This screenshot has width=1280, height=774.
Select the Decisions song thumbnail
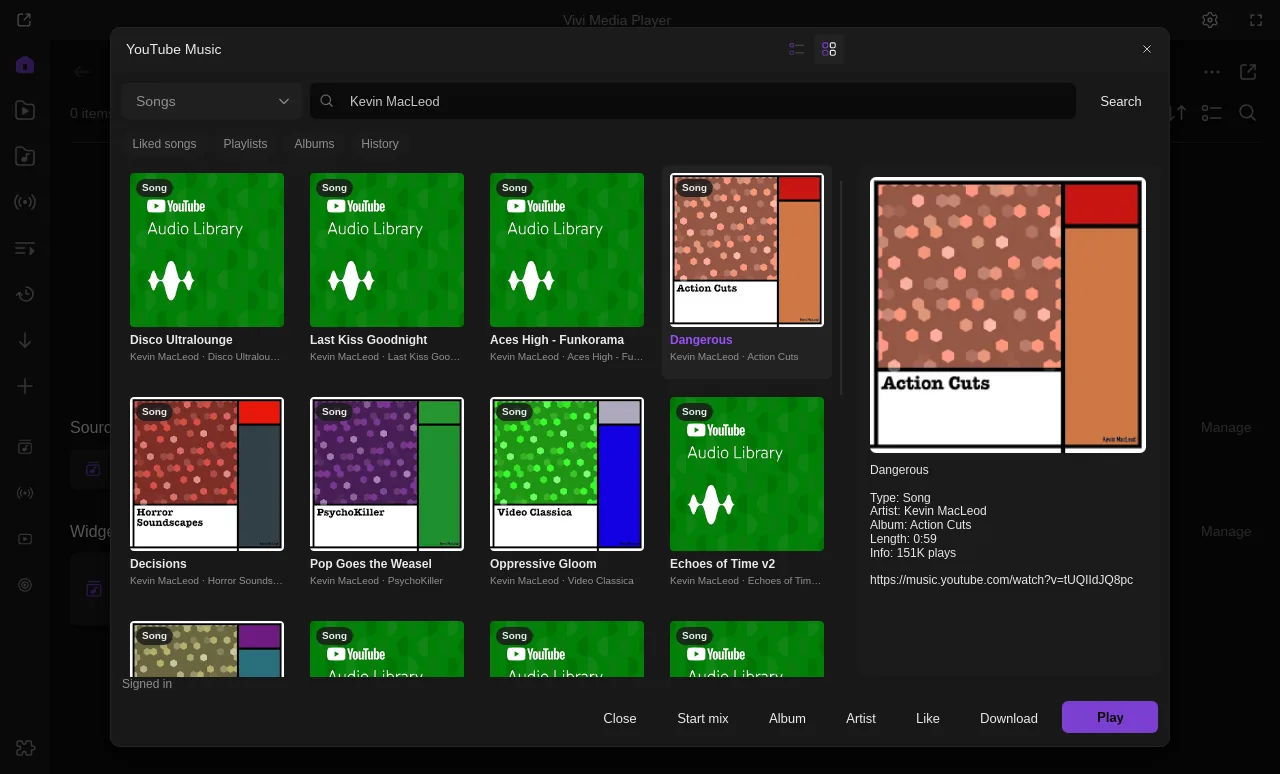(x=207, y=474)
